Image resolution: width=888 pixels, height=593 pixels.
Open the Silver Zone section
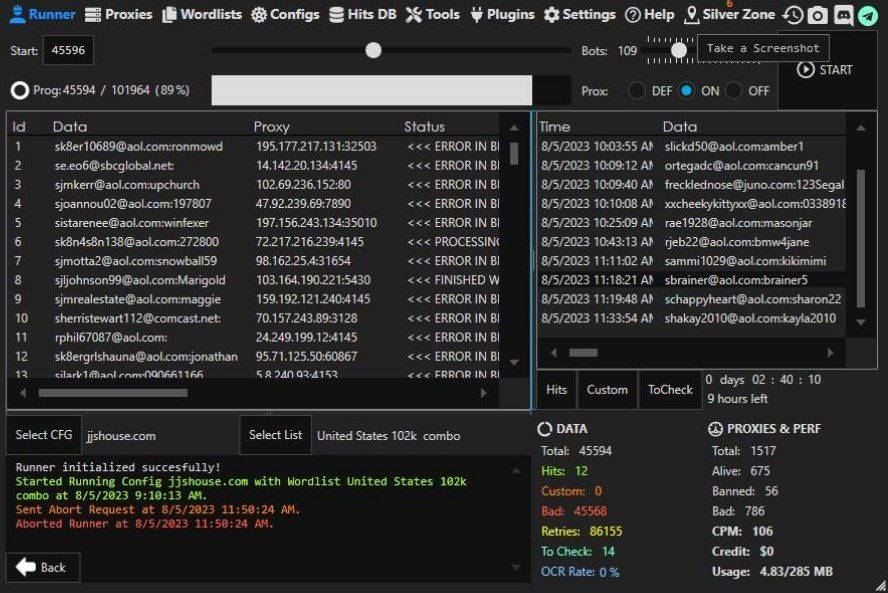click(x=729, y=14)
